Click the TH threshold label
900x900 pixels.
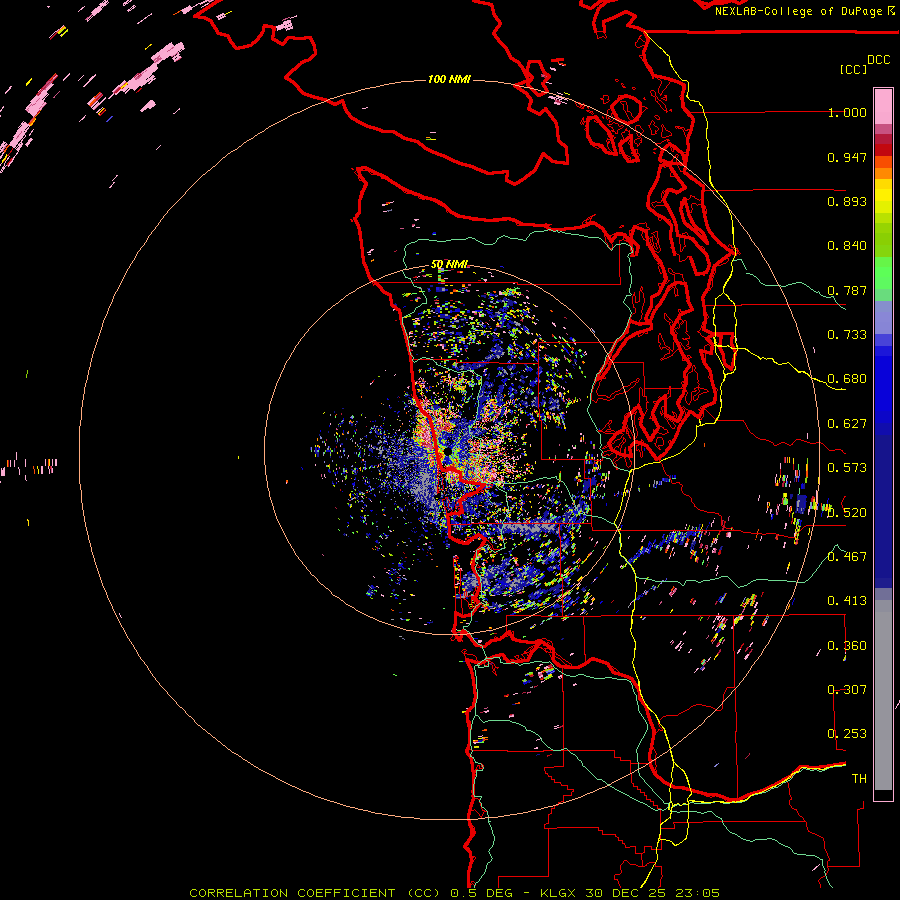pyautogui.click(x=859, y=779)
